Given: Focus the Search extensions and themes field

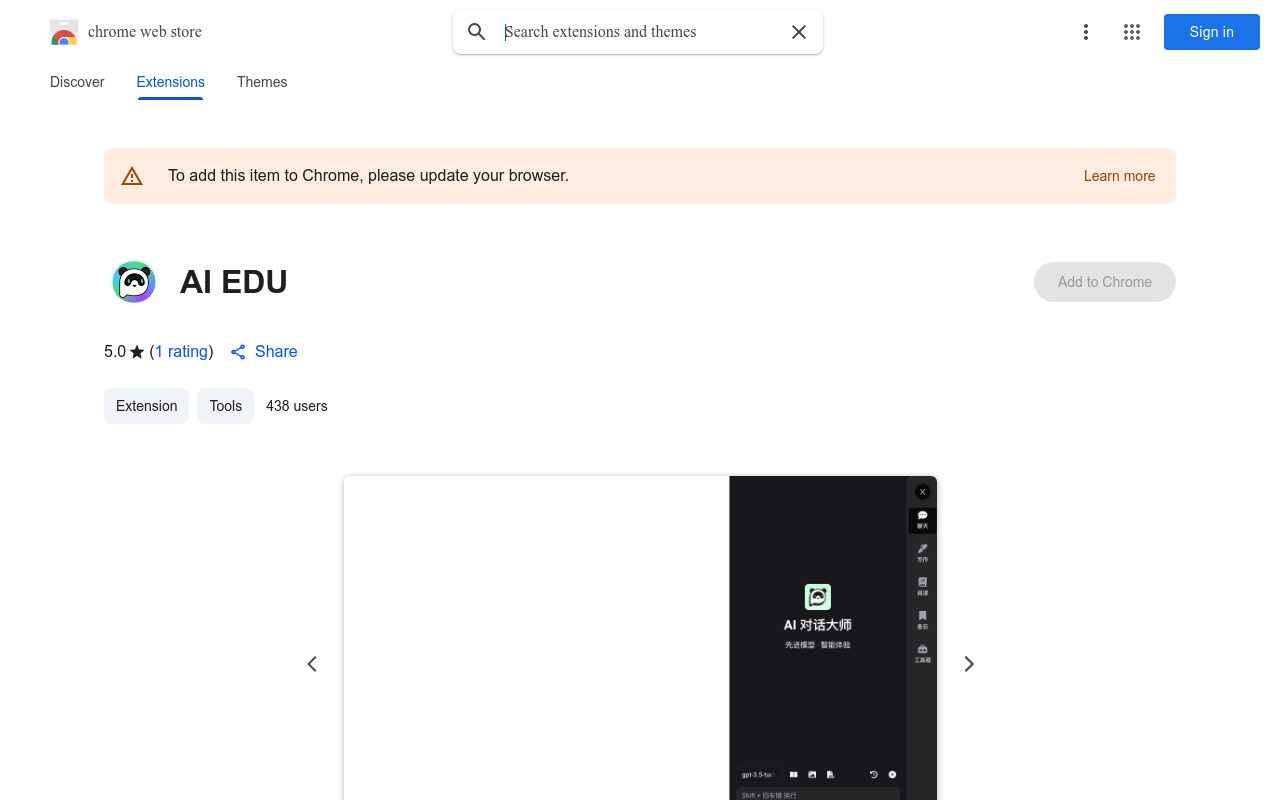Looking at the screenshot, I should 640,32.
